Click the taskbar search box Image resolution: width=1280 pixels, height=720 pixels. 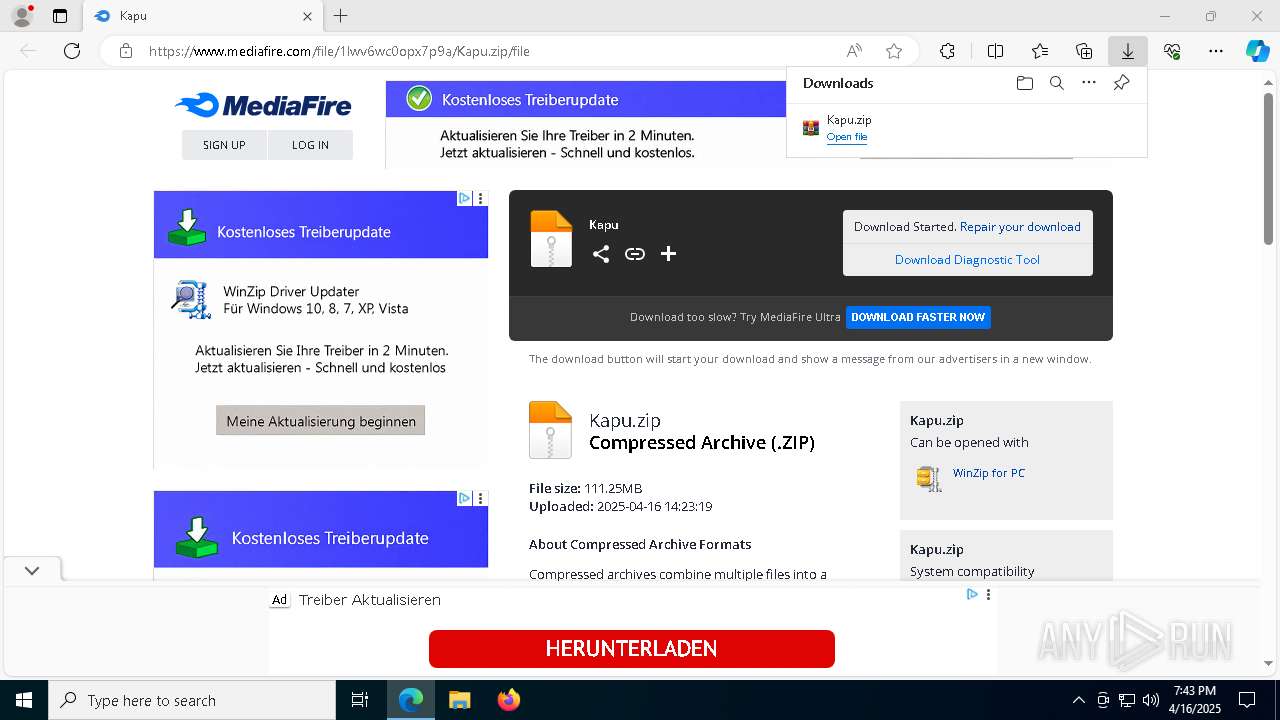192,700
